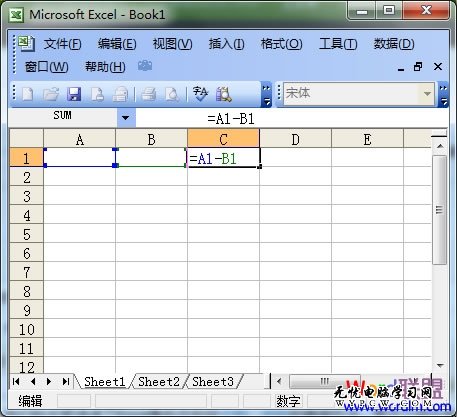Select row 1 header
The height and width of the screenshot is (417, 457).
pyautogui.click(x=27, y=158)
